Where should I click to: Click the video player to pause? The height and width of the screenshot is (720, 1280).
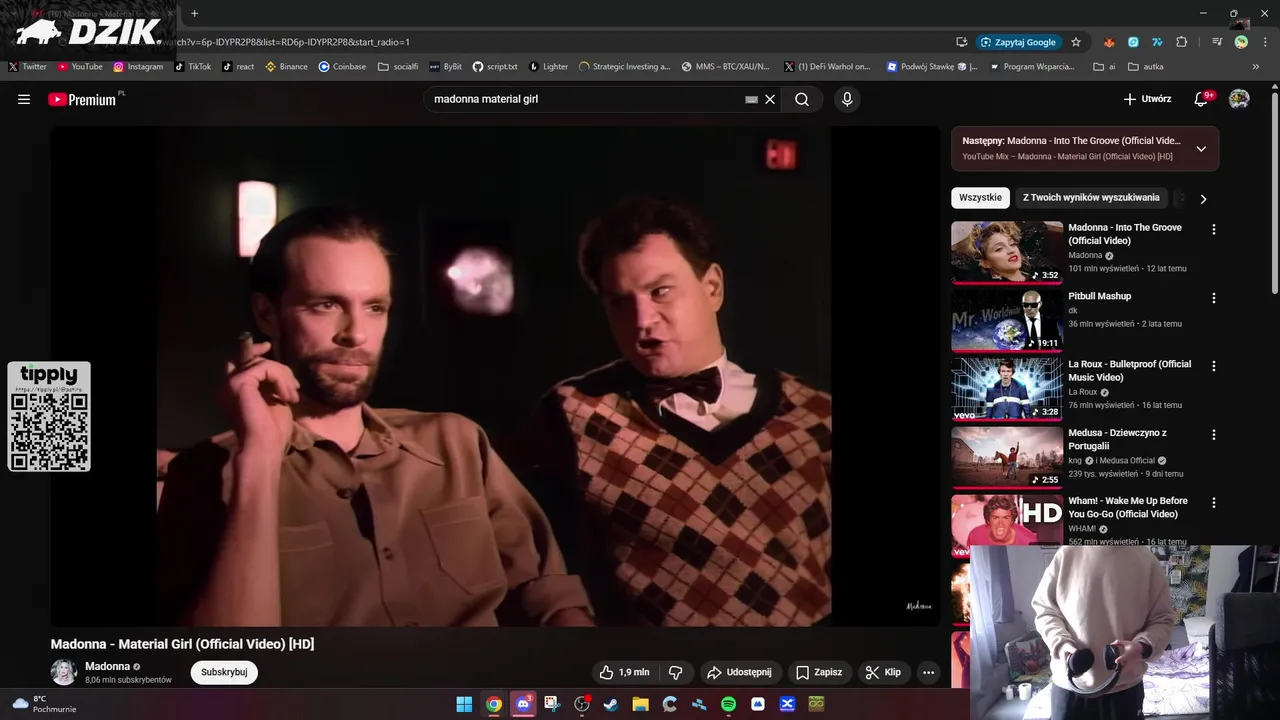pos(495,376)
